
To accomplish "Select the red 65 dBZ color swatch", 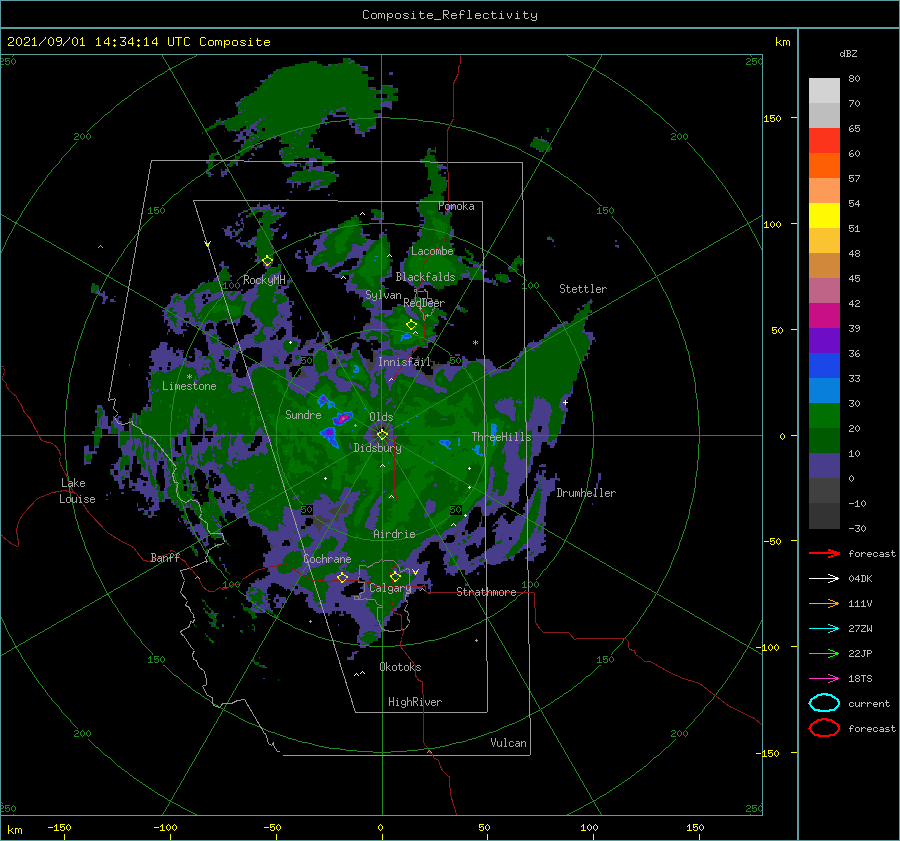I will (x=824, y=140).
